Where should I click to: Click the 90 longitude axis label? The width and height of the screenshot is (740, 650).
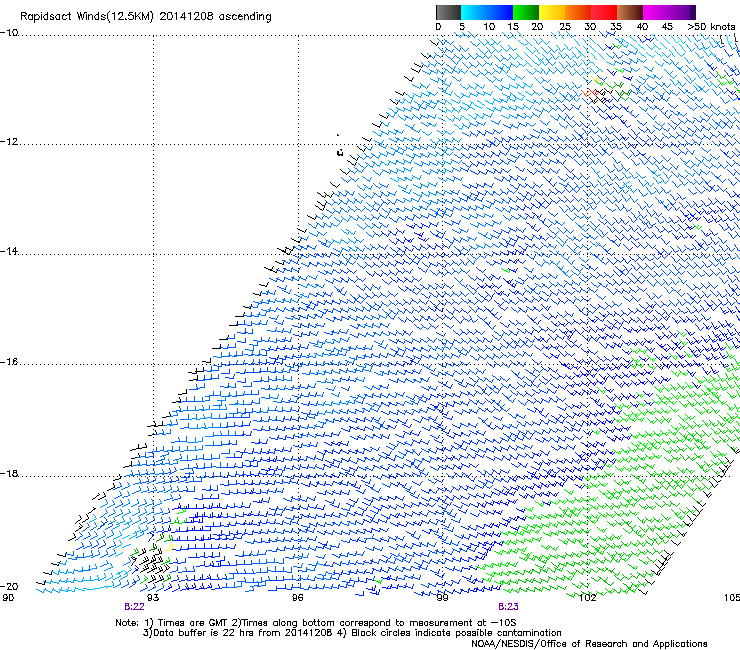coord(8,598)
